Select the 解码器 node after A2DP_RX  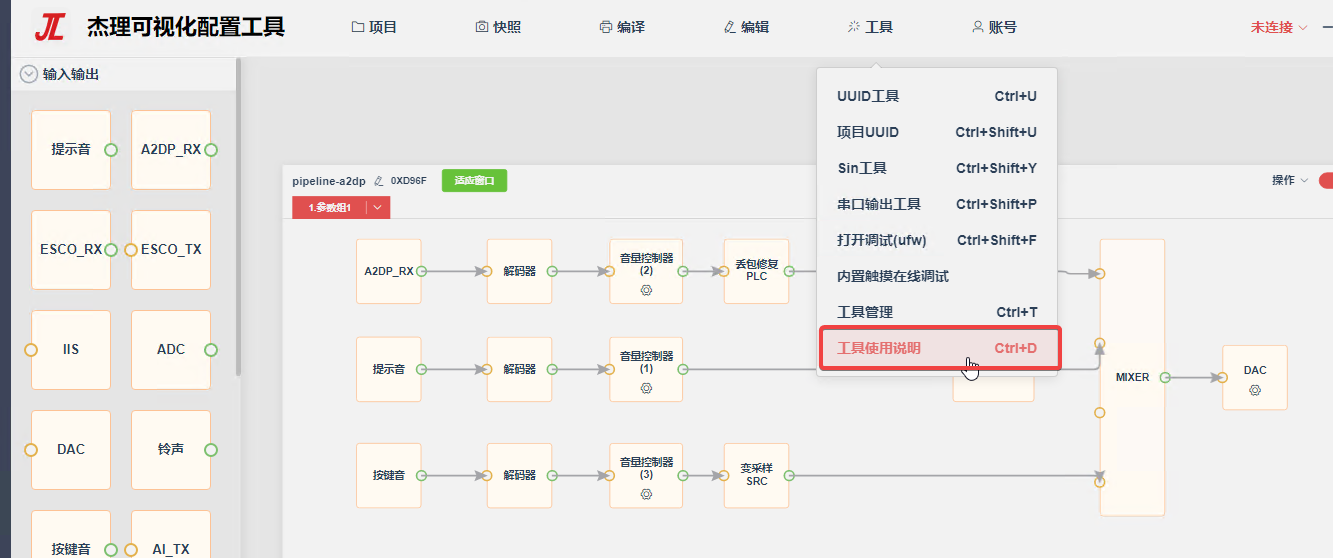pyautogui.click(x=519, y=271)
